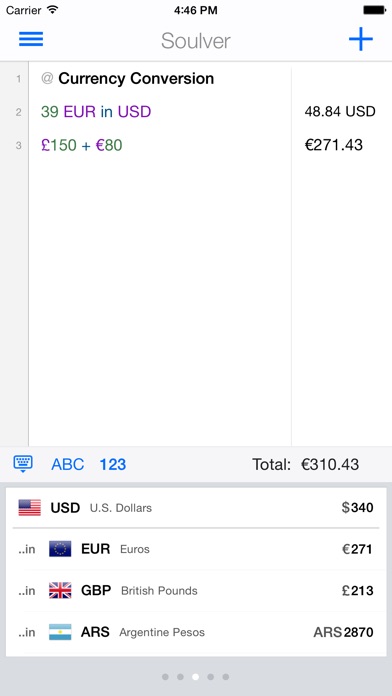392x696 pixels.
Task: Choose the GBP British Pounds row
Action: pos(196,591)
